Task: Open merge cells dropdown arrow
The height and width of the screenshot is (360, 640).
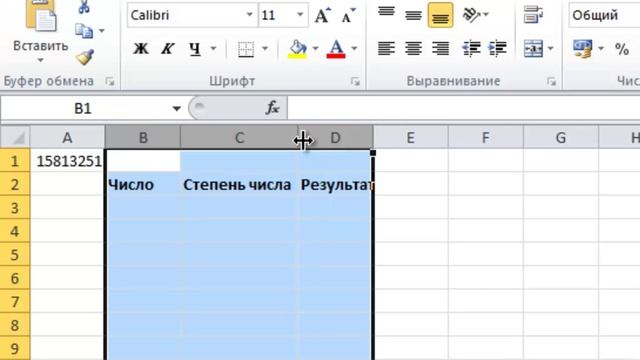Action: 551,49
